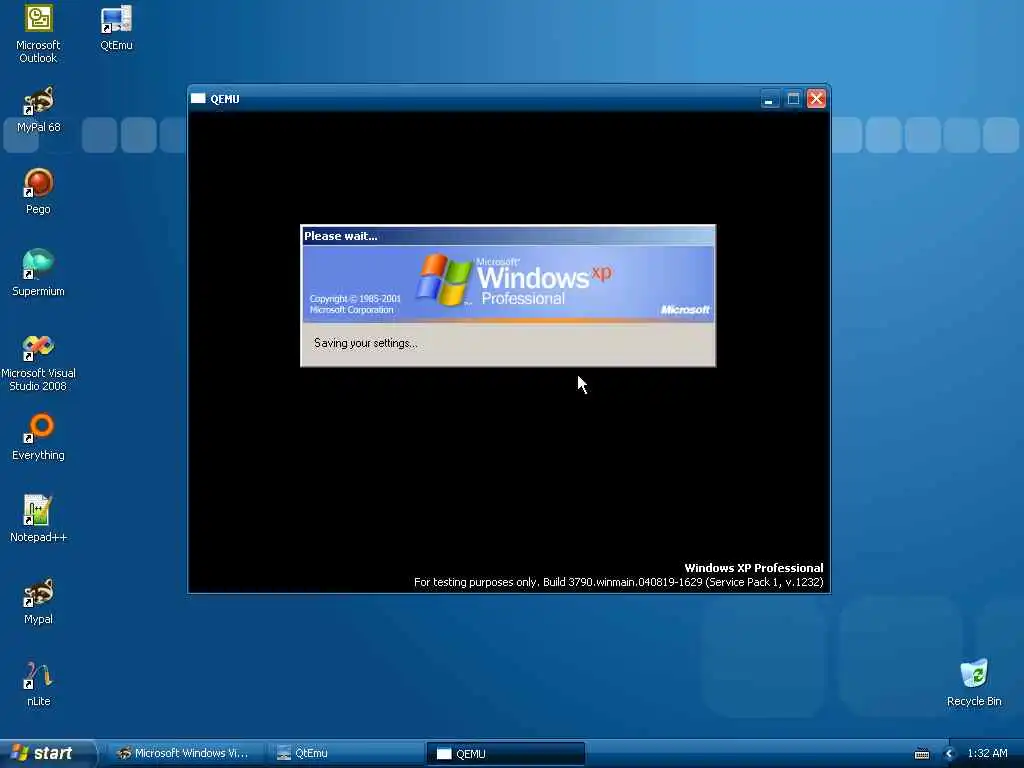Launch Supermium from the desktop
The image size is (1024, 768).
(38, 273)
